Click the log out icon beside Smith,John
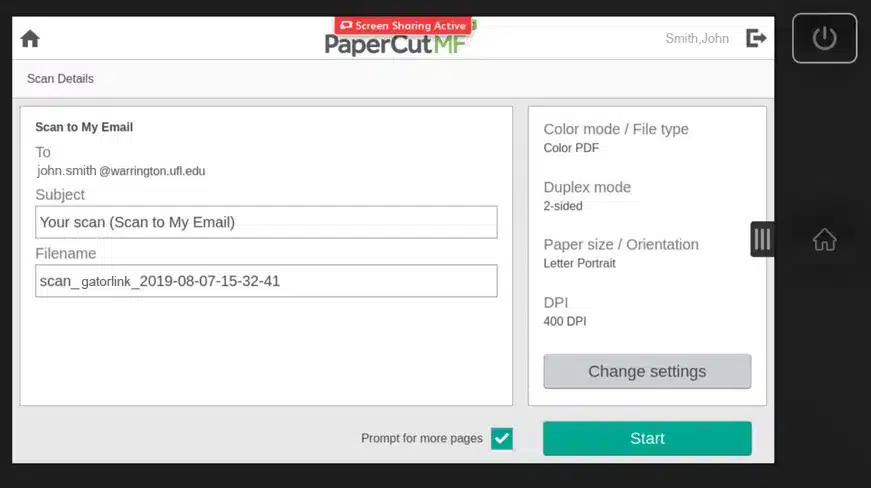The image size is (871, 488). [x=756, y=38]
